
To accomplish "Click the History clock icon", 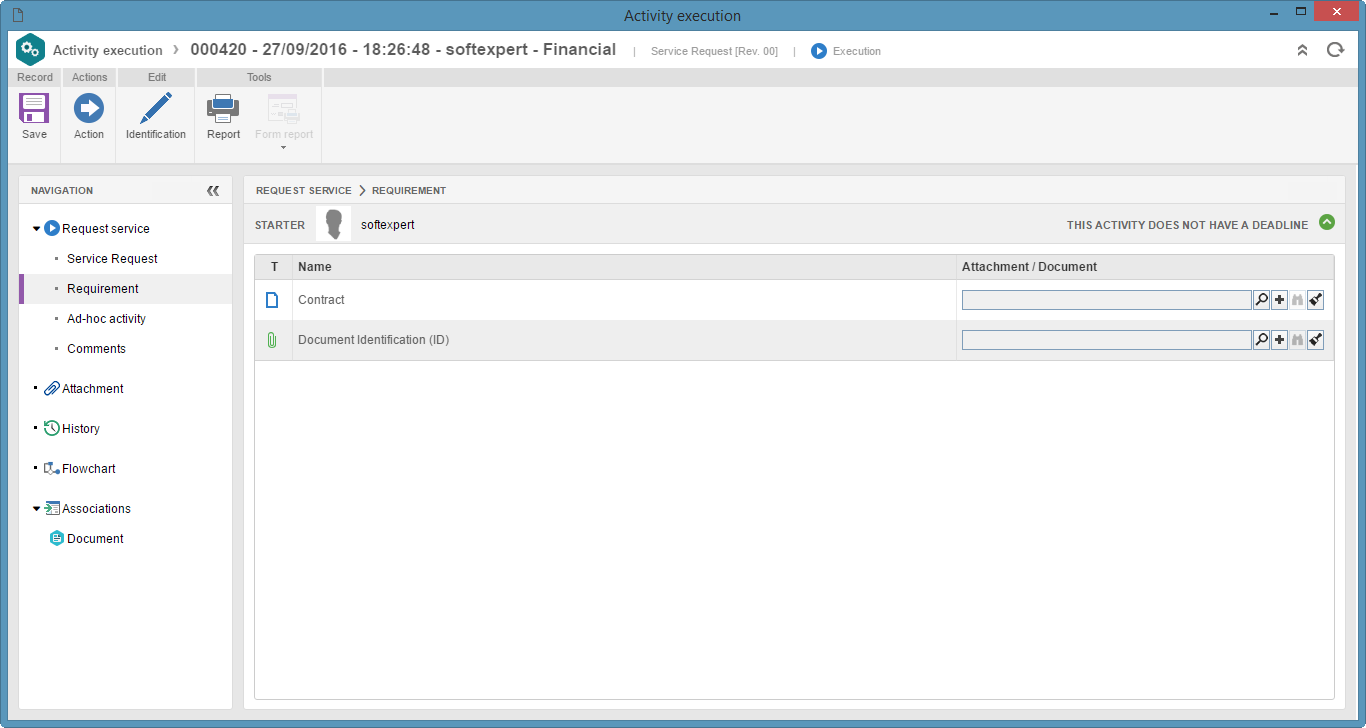I will 52,429.
